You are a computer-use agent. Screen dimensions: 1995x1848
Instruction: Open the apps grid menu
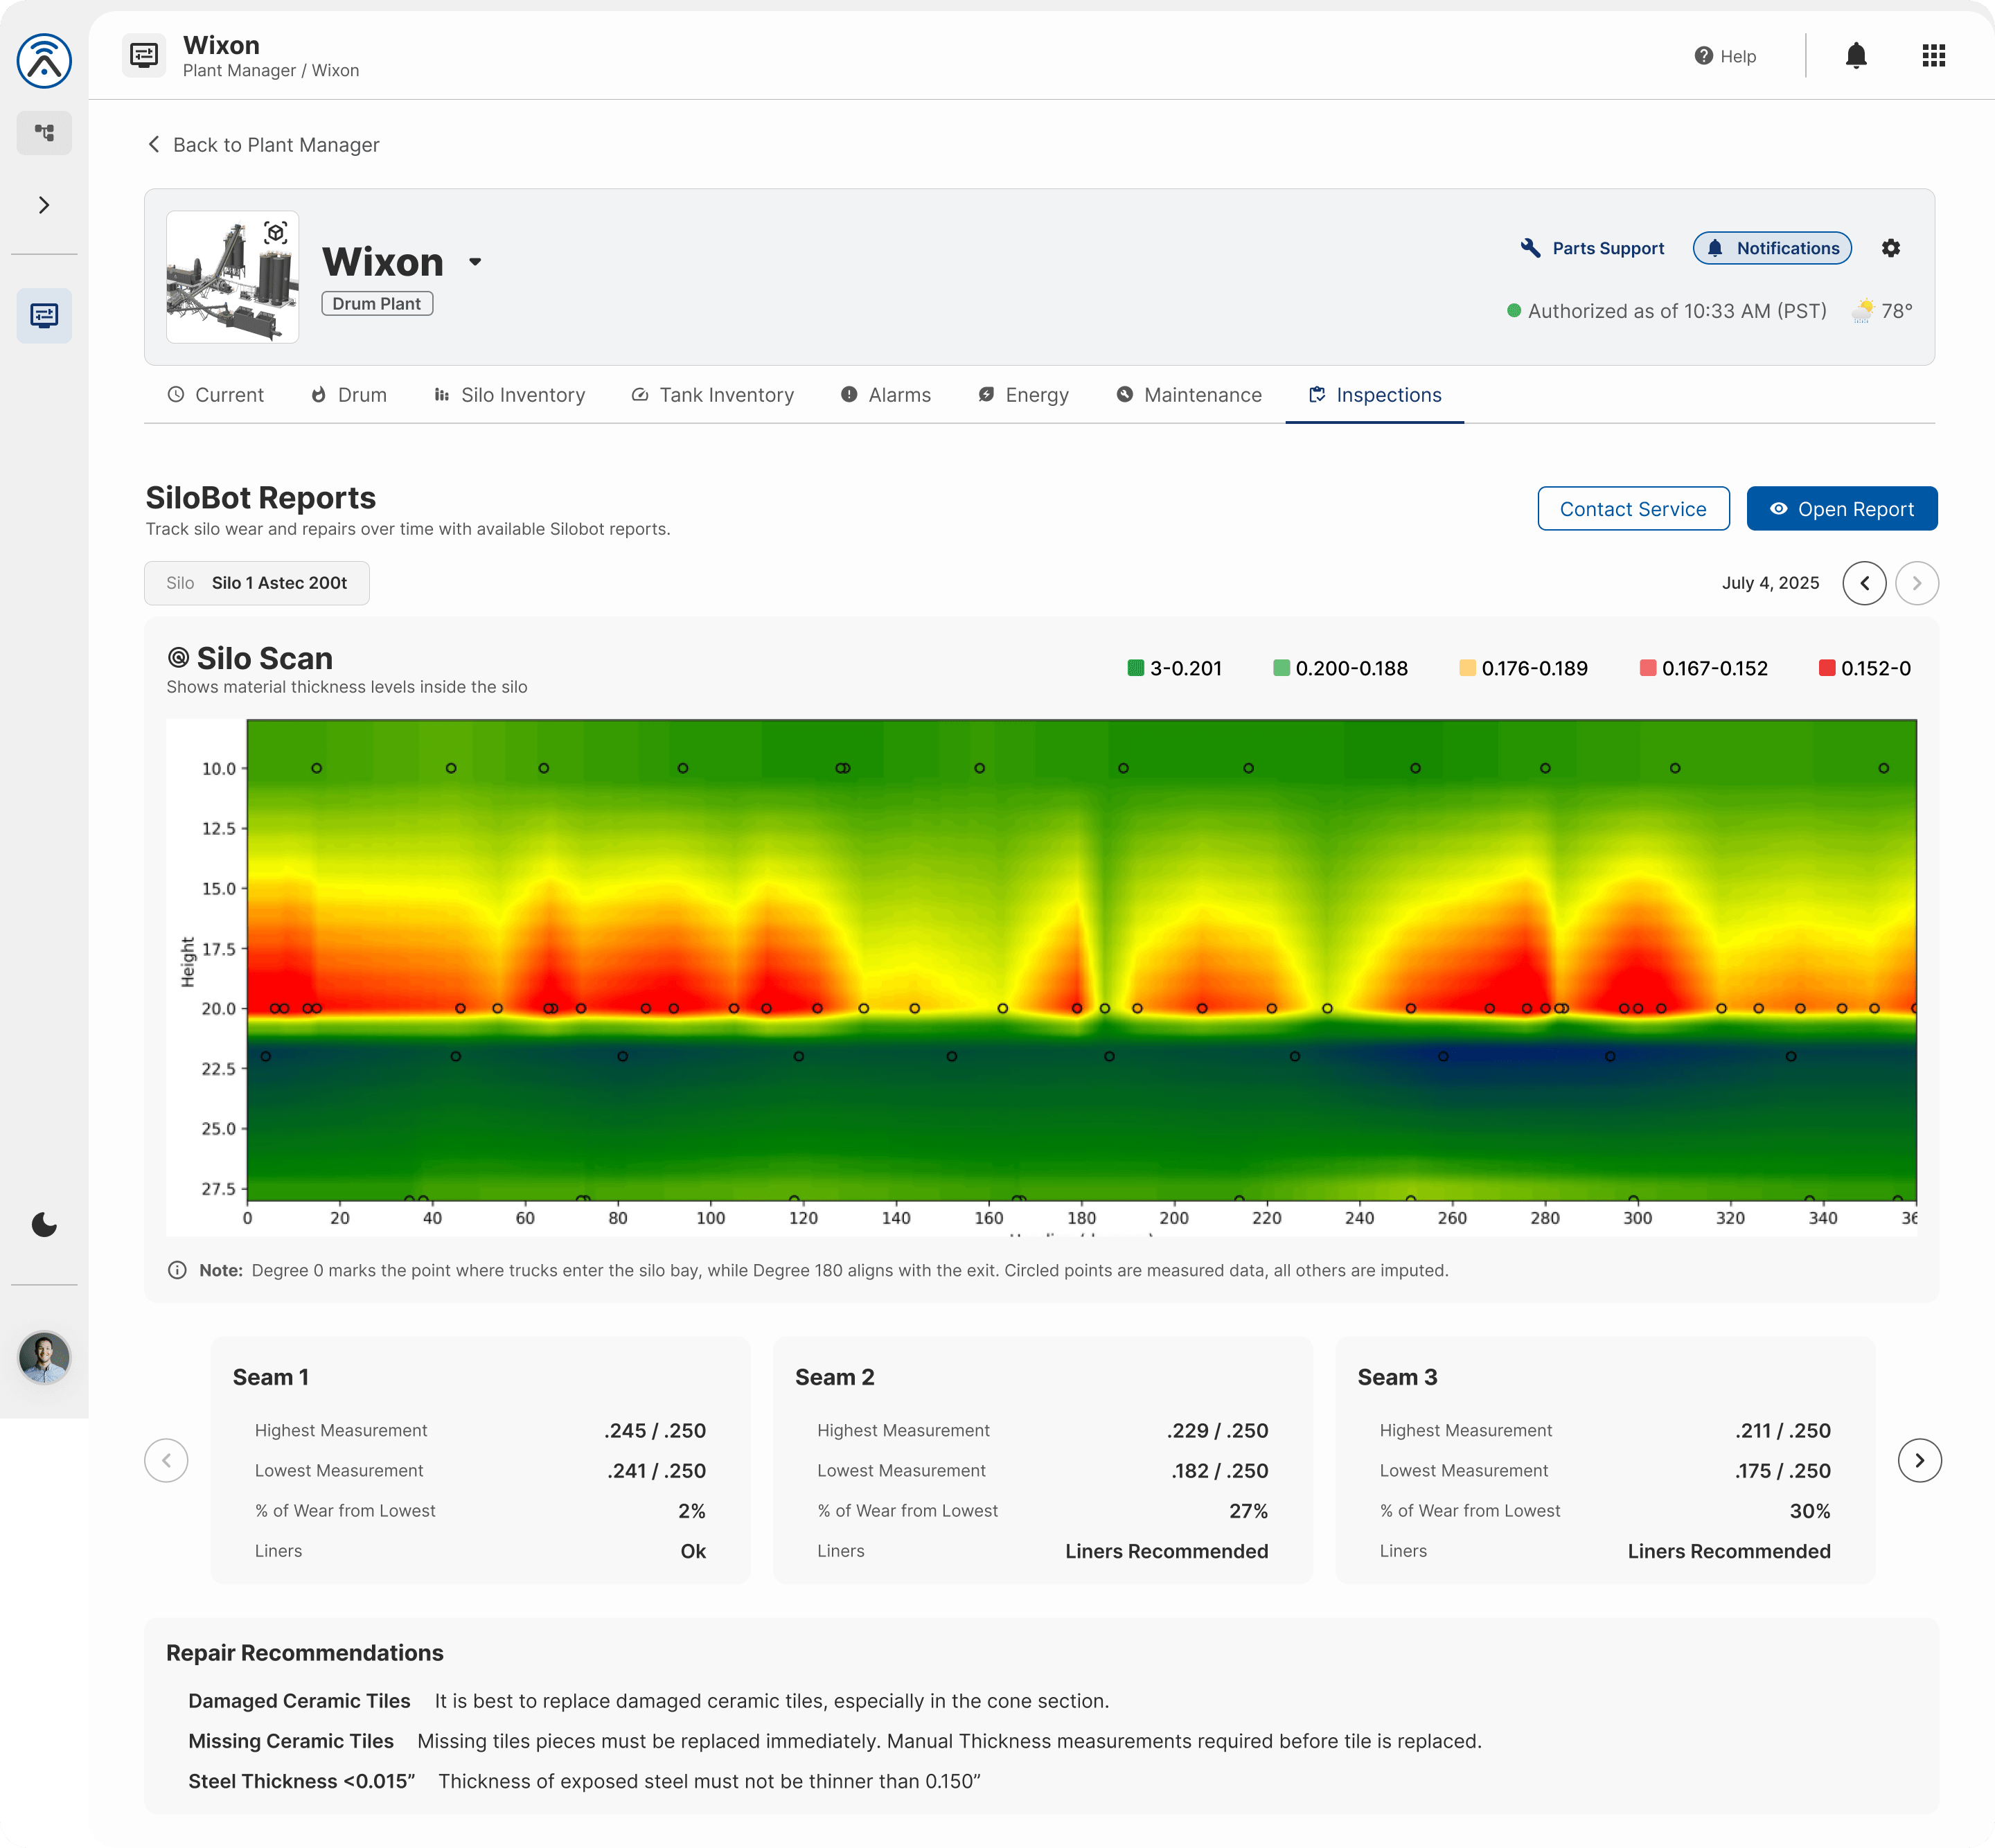1933,55
